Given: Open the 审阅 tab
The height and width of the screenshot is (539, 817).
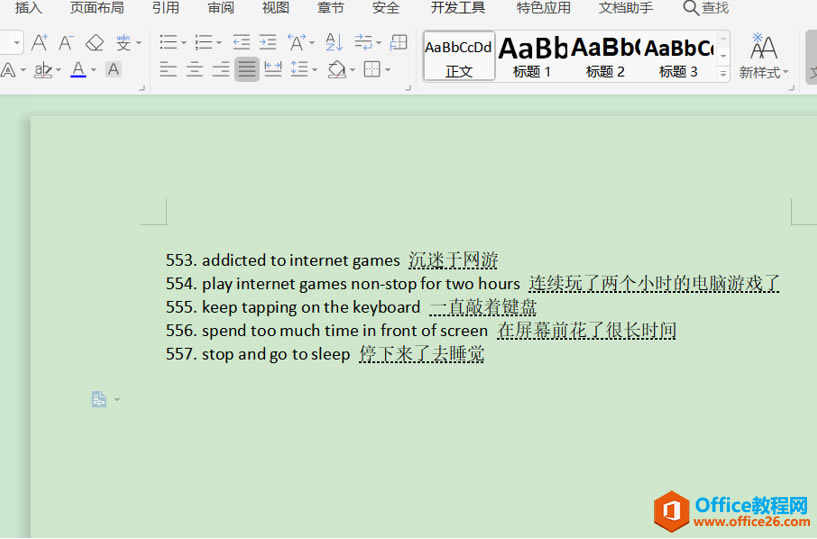Looking at the screenshot, I should pos(221,7).
